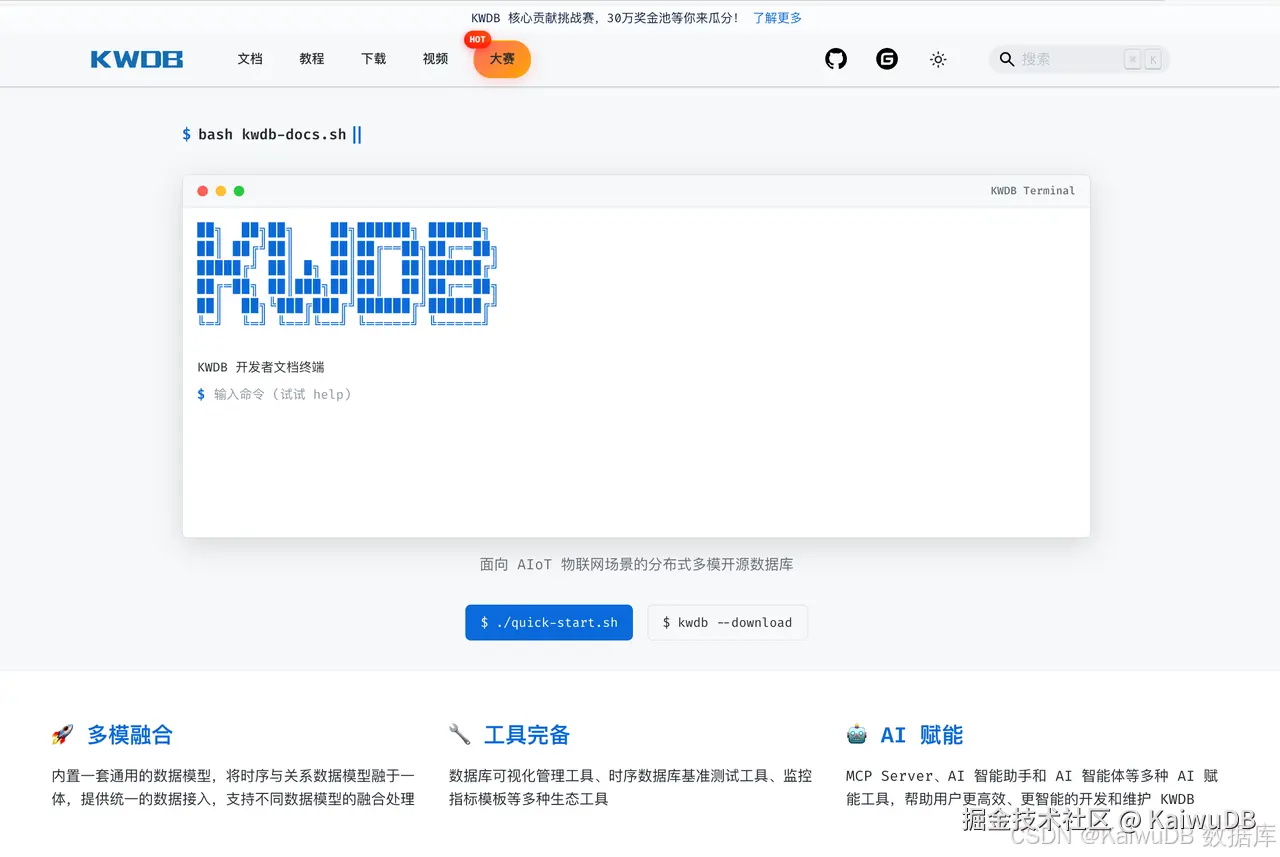
Task: Open the 文档 navigation menu
Action: tap(250, 59)
